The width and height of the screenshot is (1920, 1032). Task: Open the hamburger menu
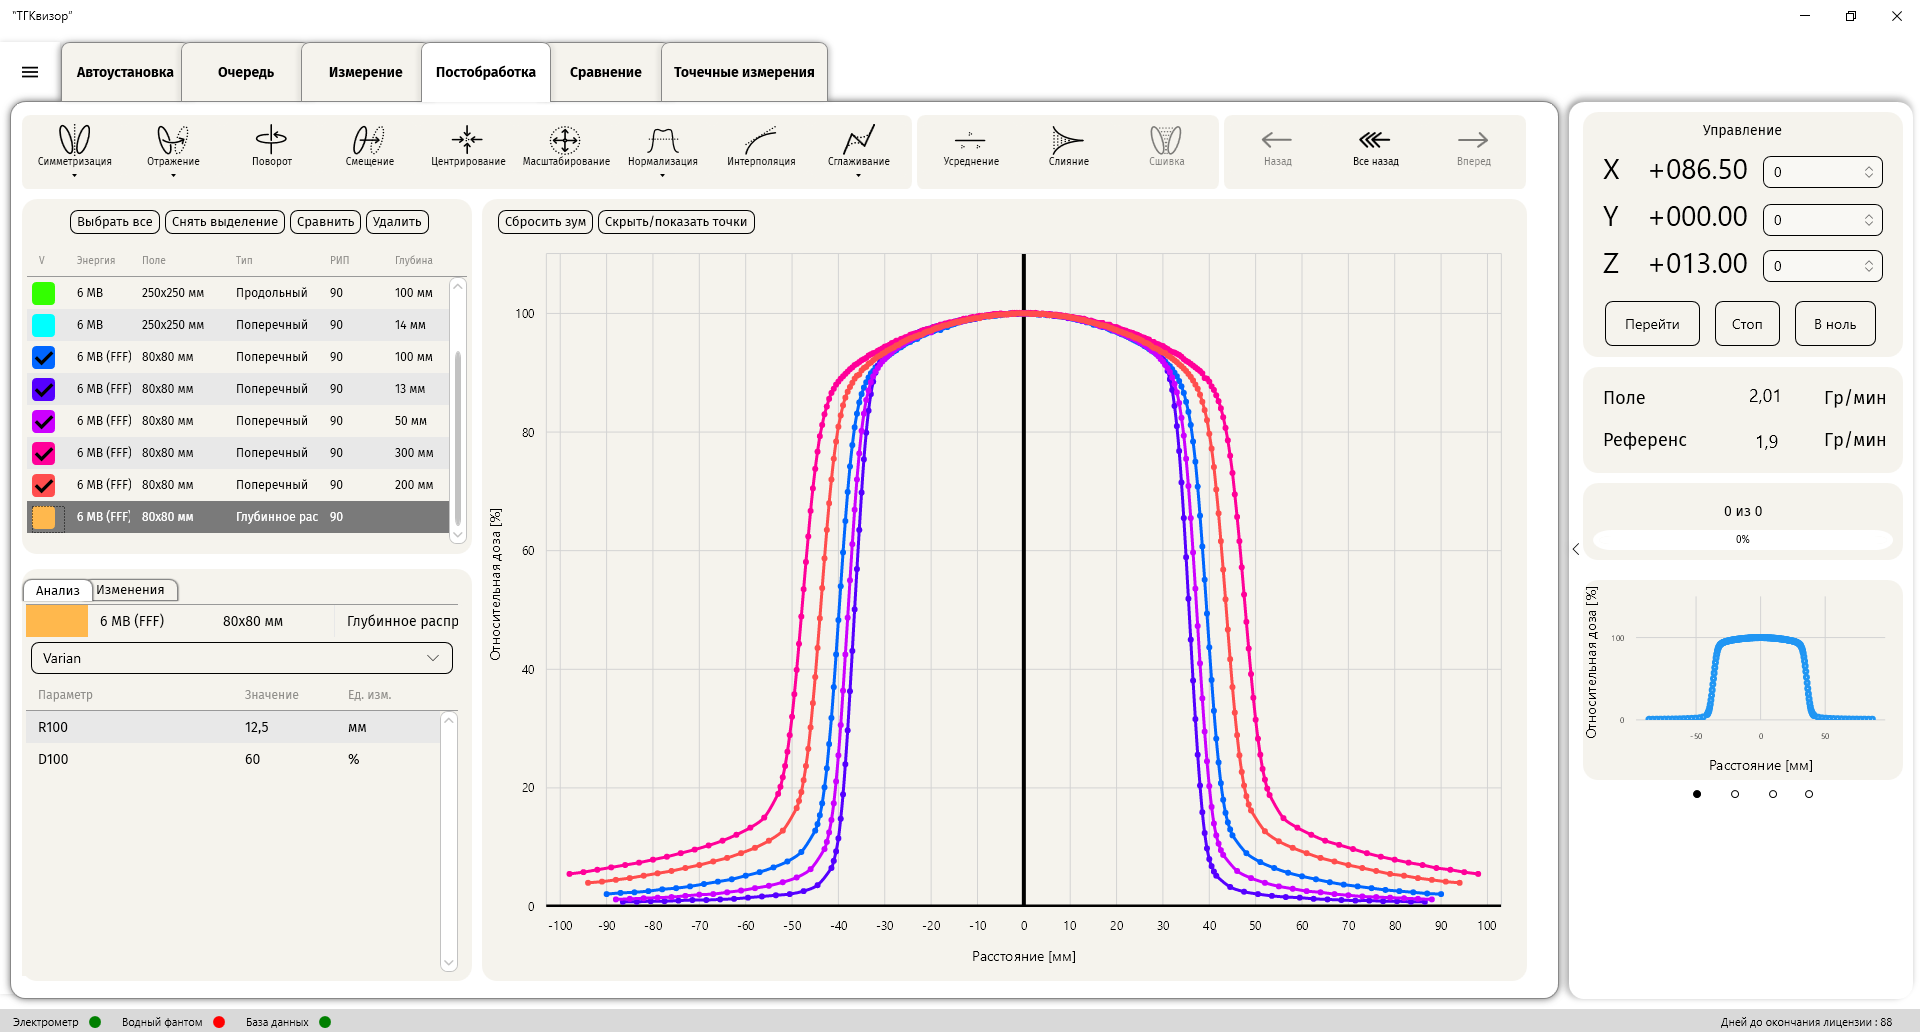[30, 72]
